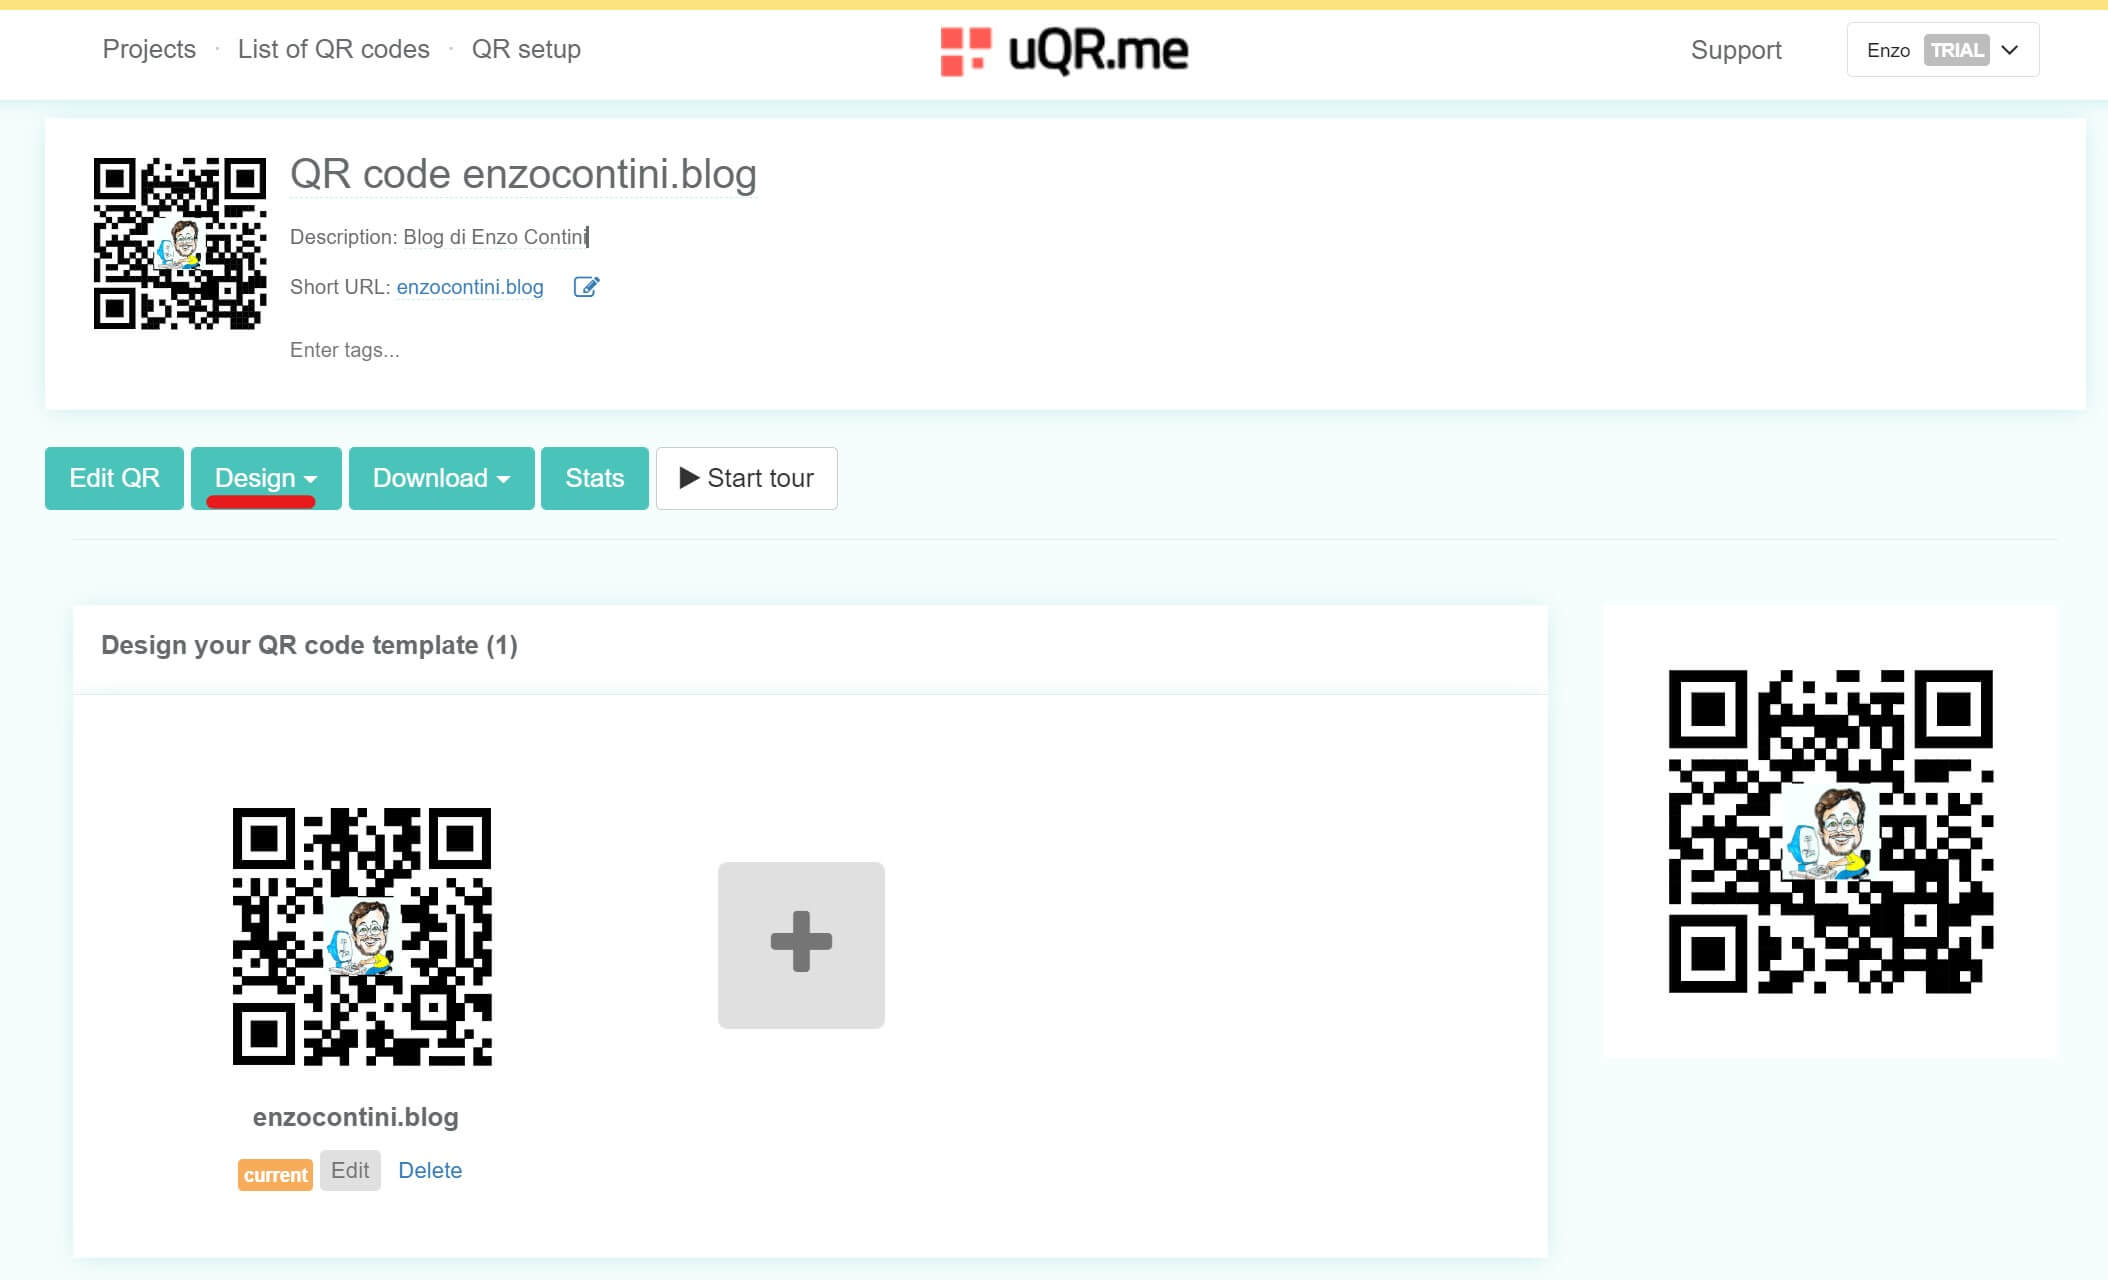This screenshot has height=1280, width=2108.
Task: Open the Support page
Action: [x=1735, y=50]
